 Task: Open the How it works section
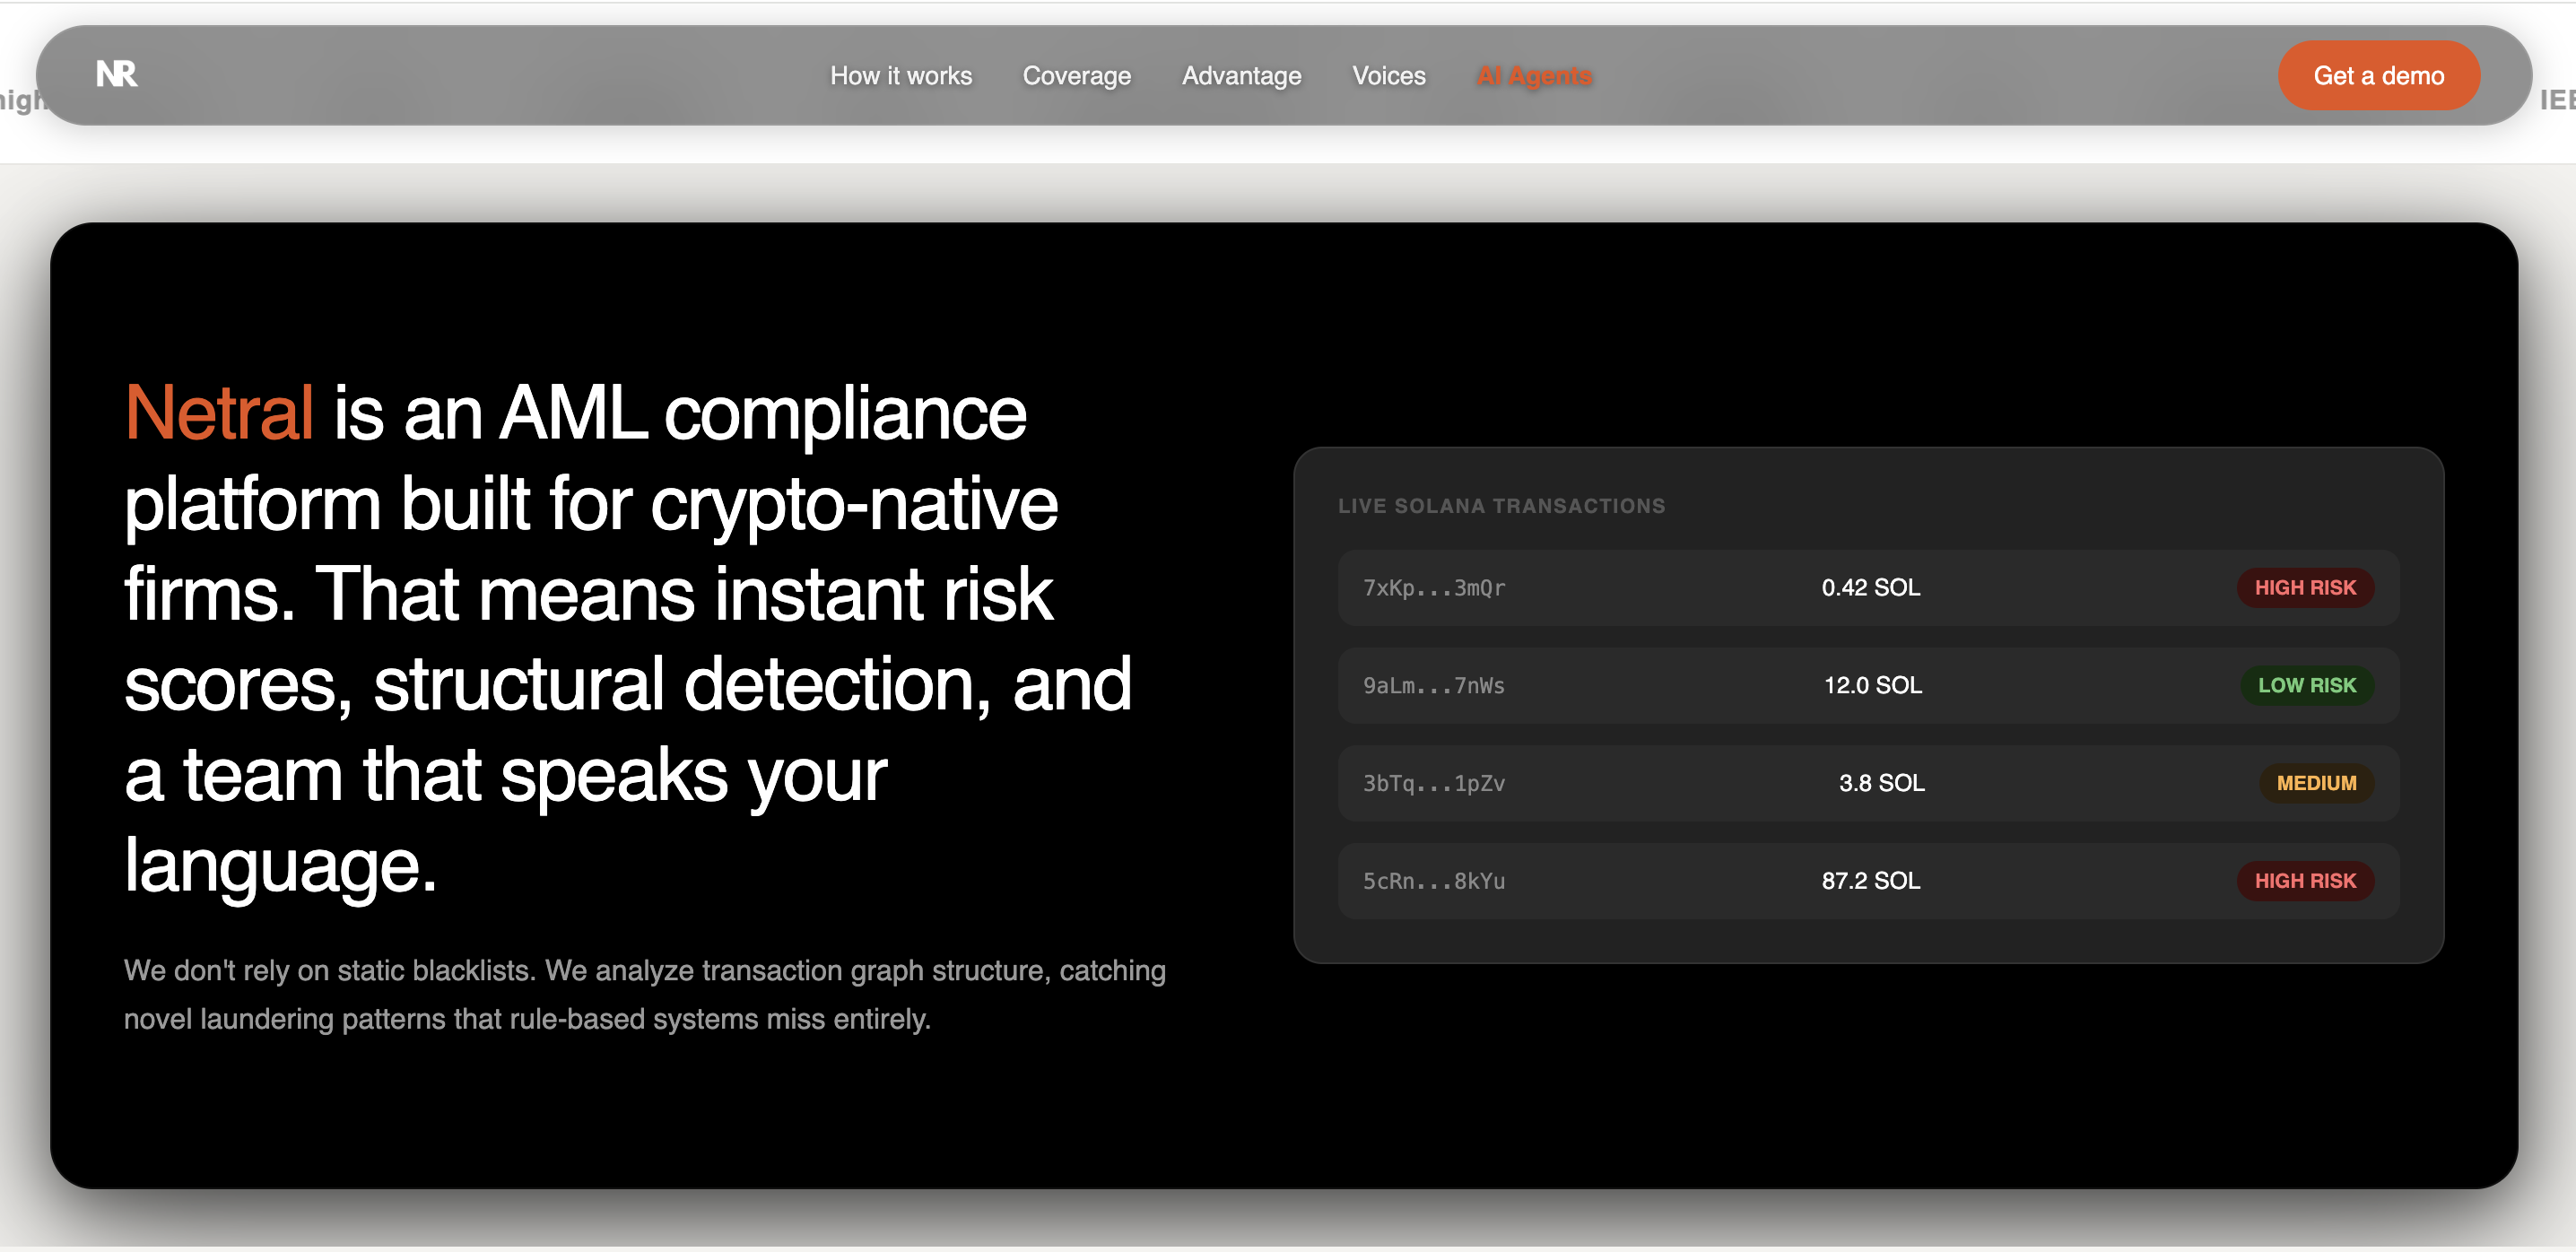pyautogui.click(x=901, y=76)
